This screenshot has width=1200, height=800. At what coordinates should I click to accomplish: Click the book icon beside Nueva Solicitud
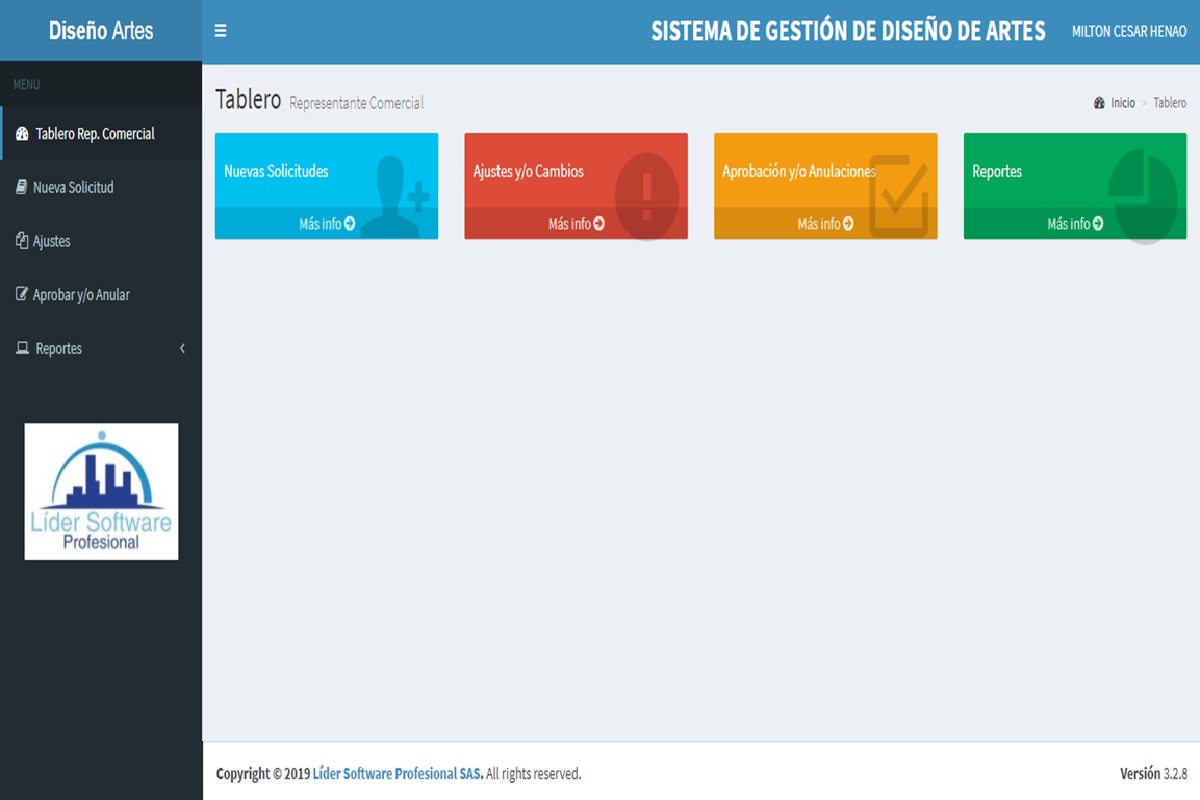(x=21, y=187)
